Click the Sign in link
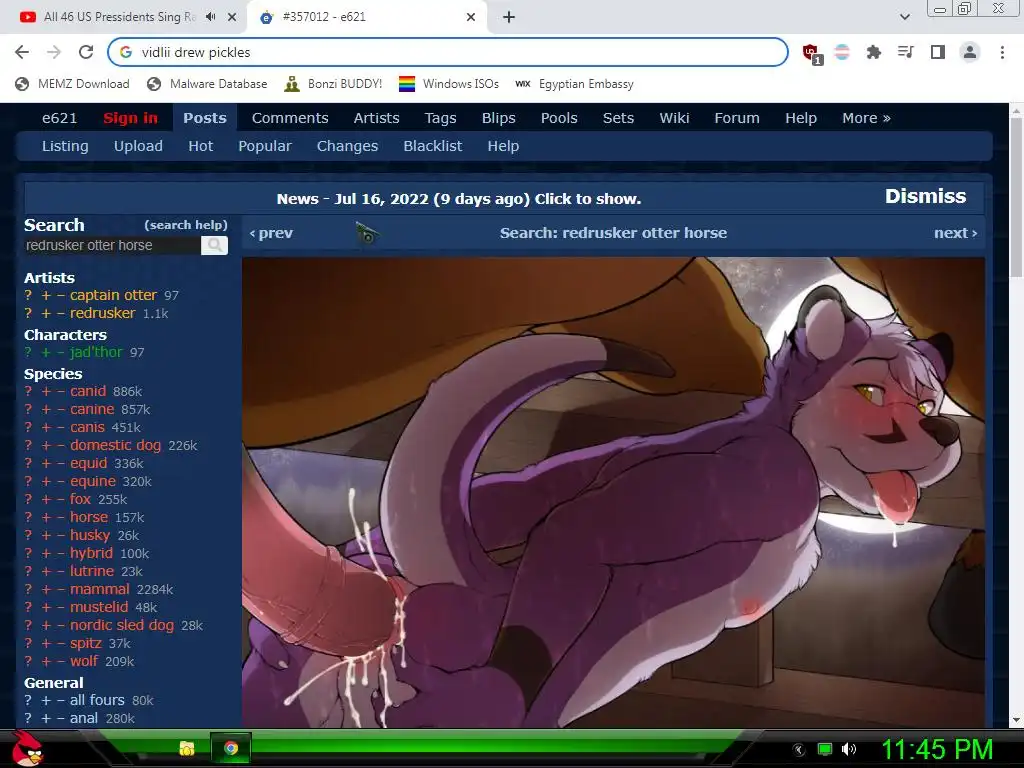 click(130, 118)
